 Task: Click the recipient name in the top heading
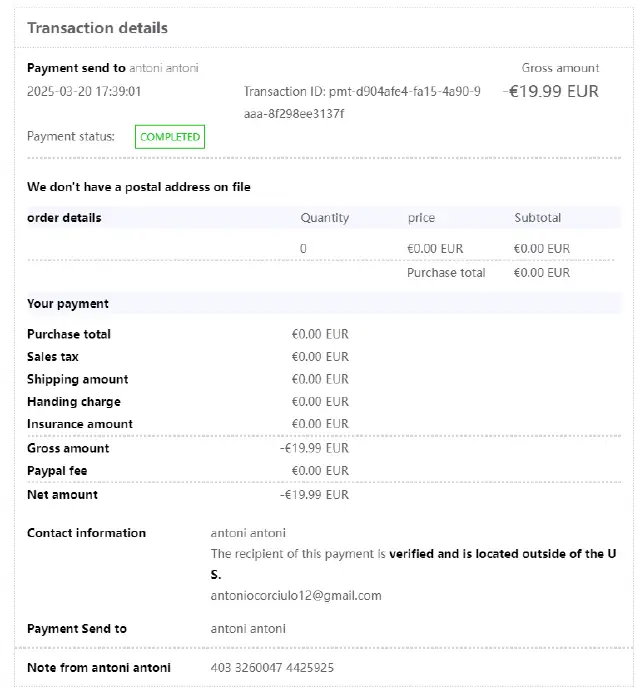coord(164,68)
